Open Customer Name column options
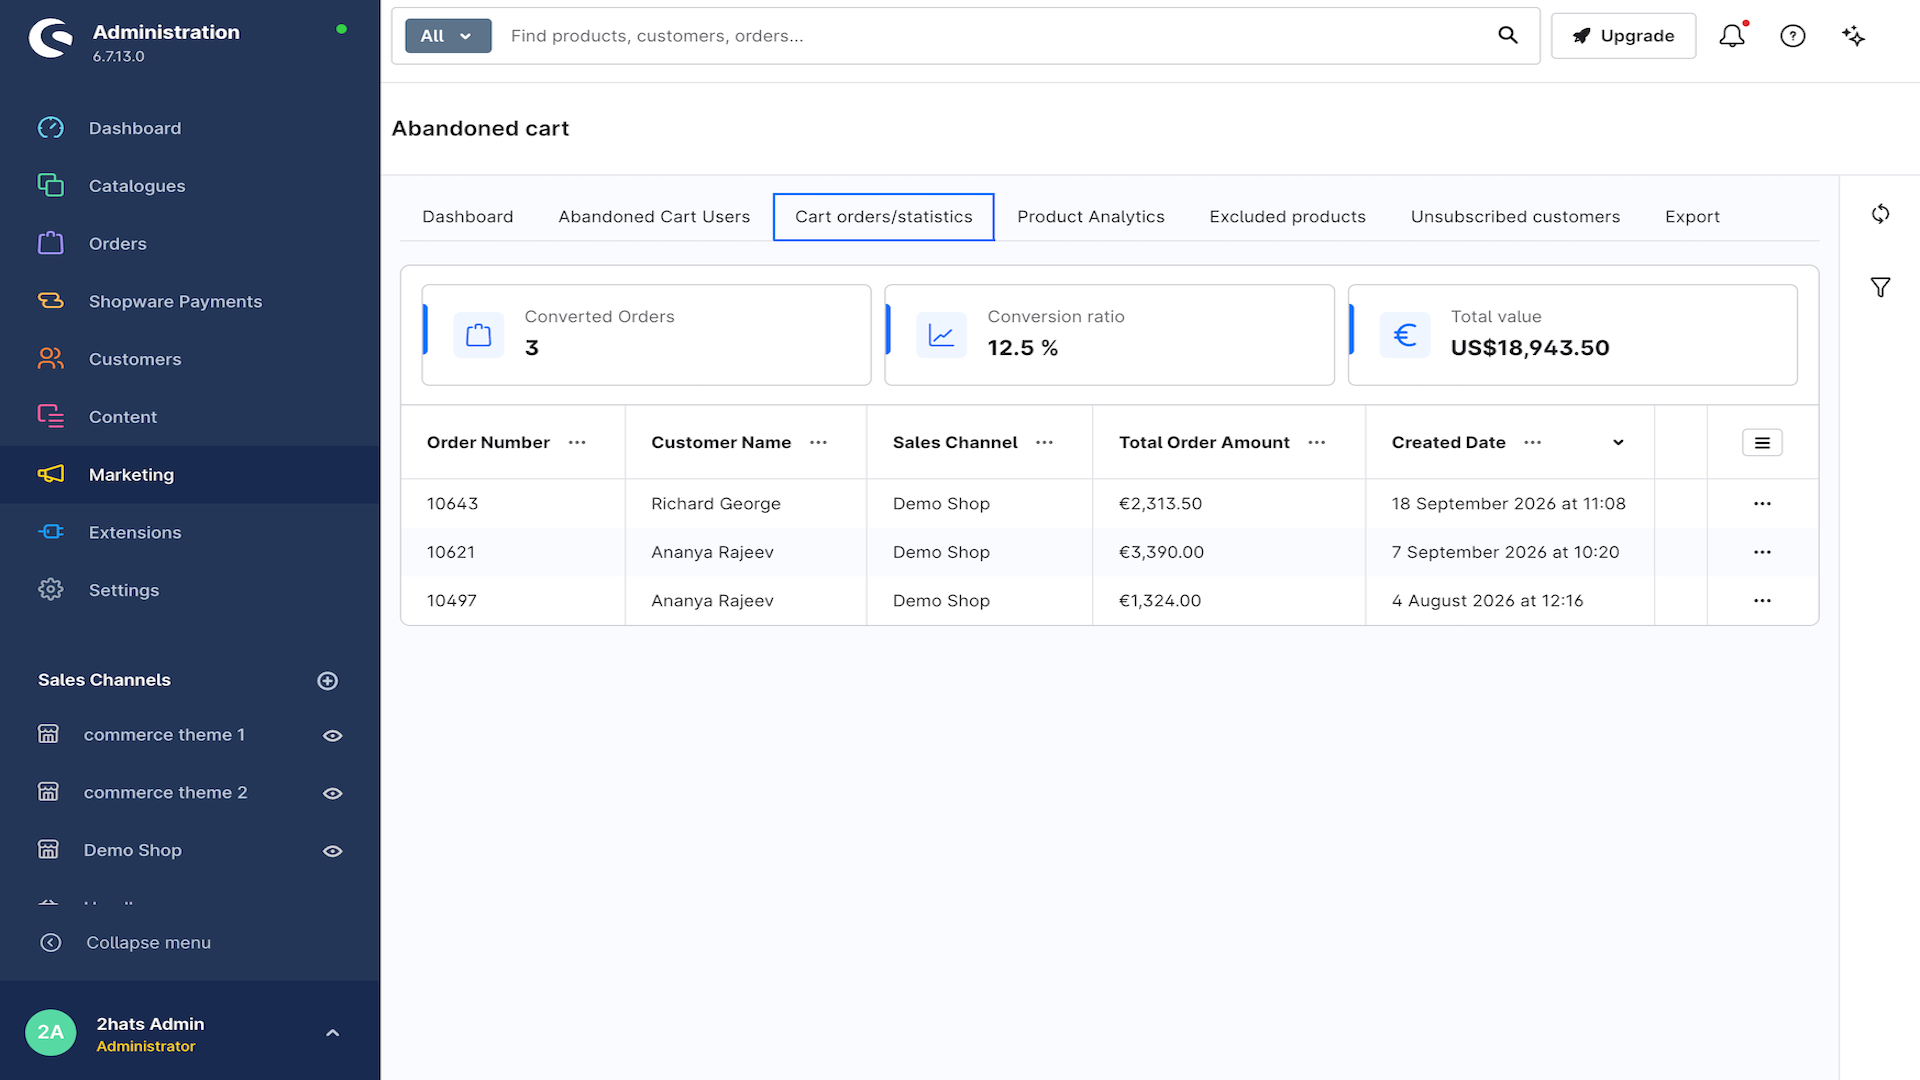Viewport: 1920px width, 1080px height. click(818, 443)
